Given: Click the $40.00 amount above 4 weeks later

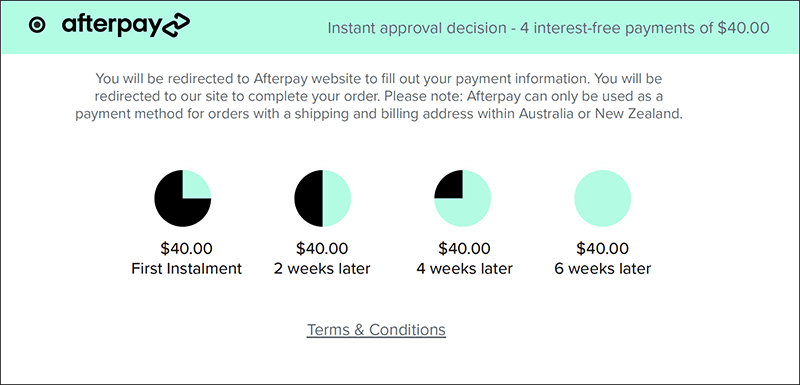Looking at the screenshot, I should click(x=464, y=249).
